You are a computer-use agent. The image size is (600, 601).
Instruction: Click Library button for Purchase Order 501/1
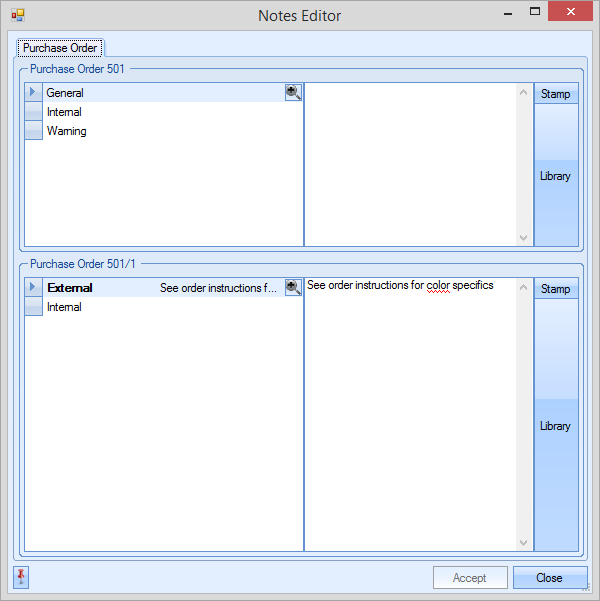click(556, 425)
